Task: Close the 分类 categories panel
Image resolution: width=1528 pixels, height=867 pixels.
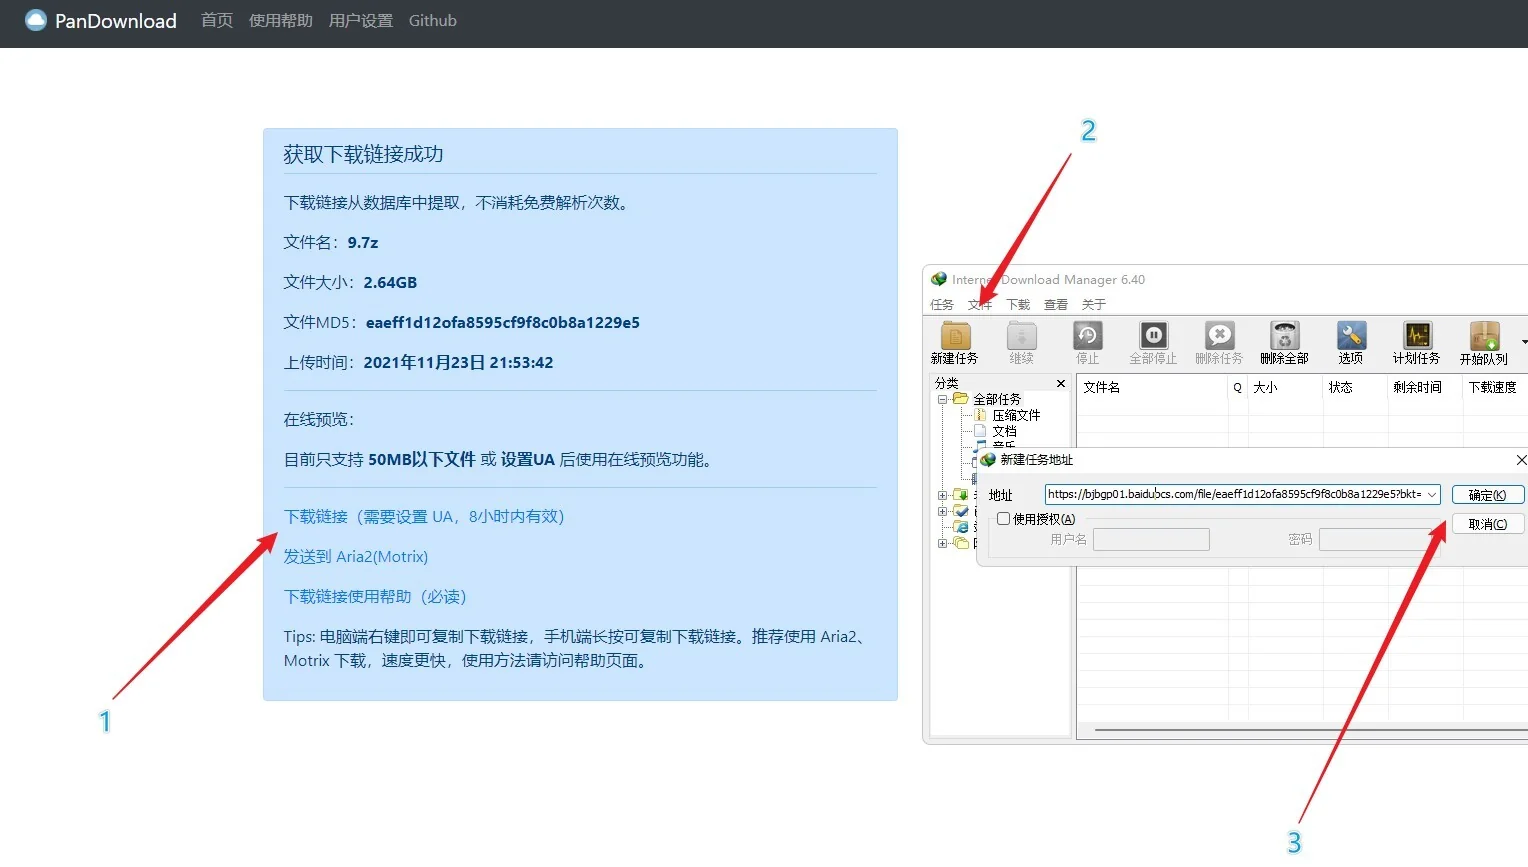Action: [1061, 384]
